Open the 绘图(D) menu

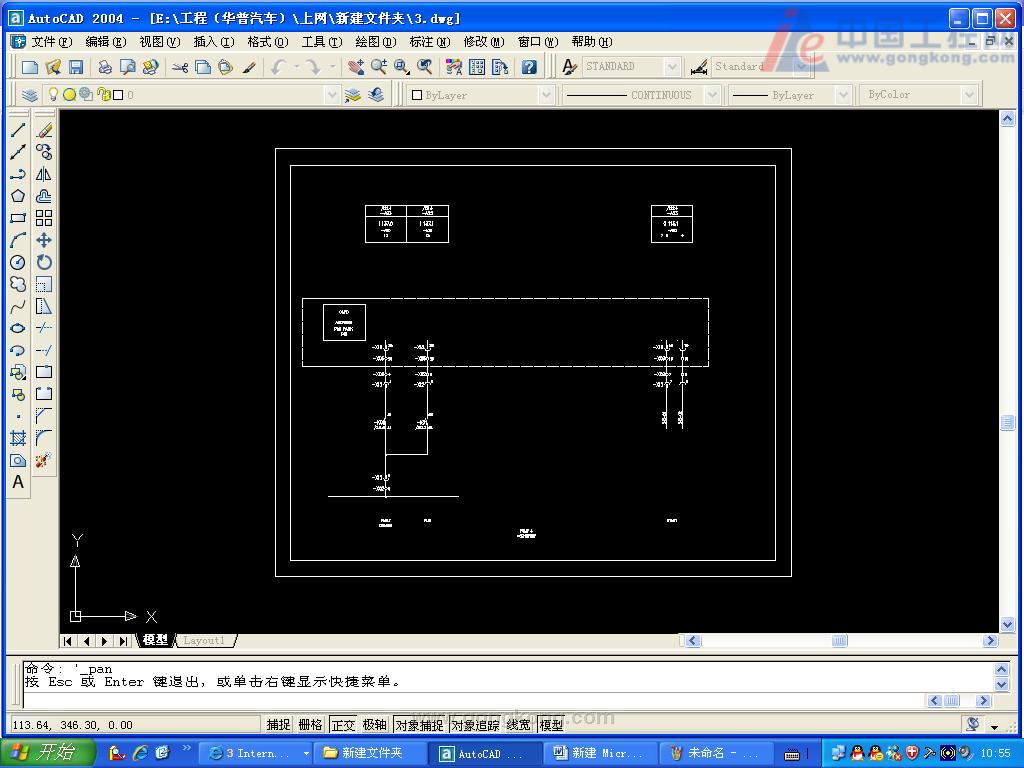376,42
